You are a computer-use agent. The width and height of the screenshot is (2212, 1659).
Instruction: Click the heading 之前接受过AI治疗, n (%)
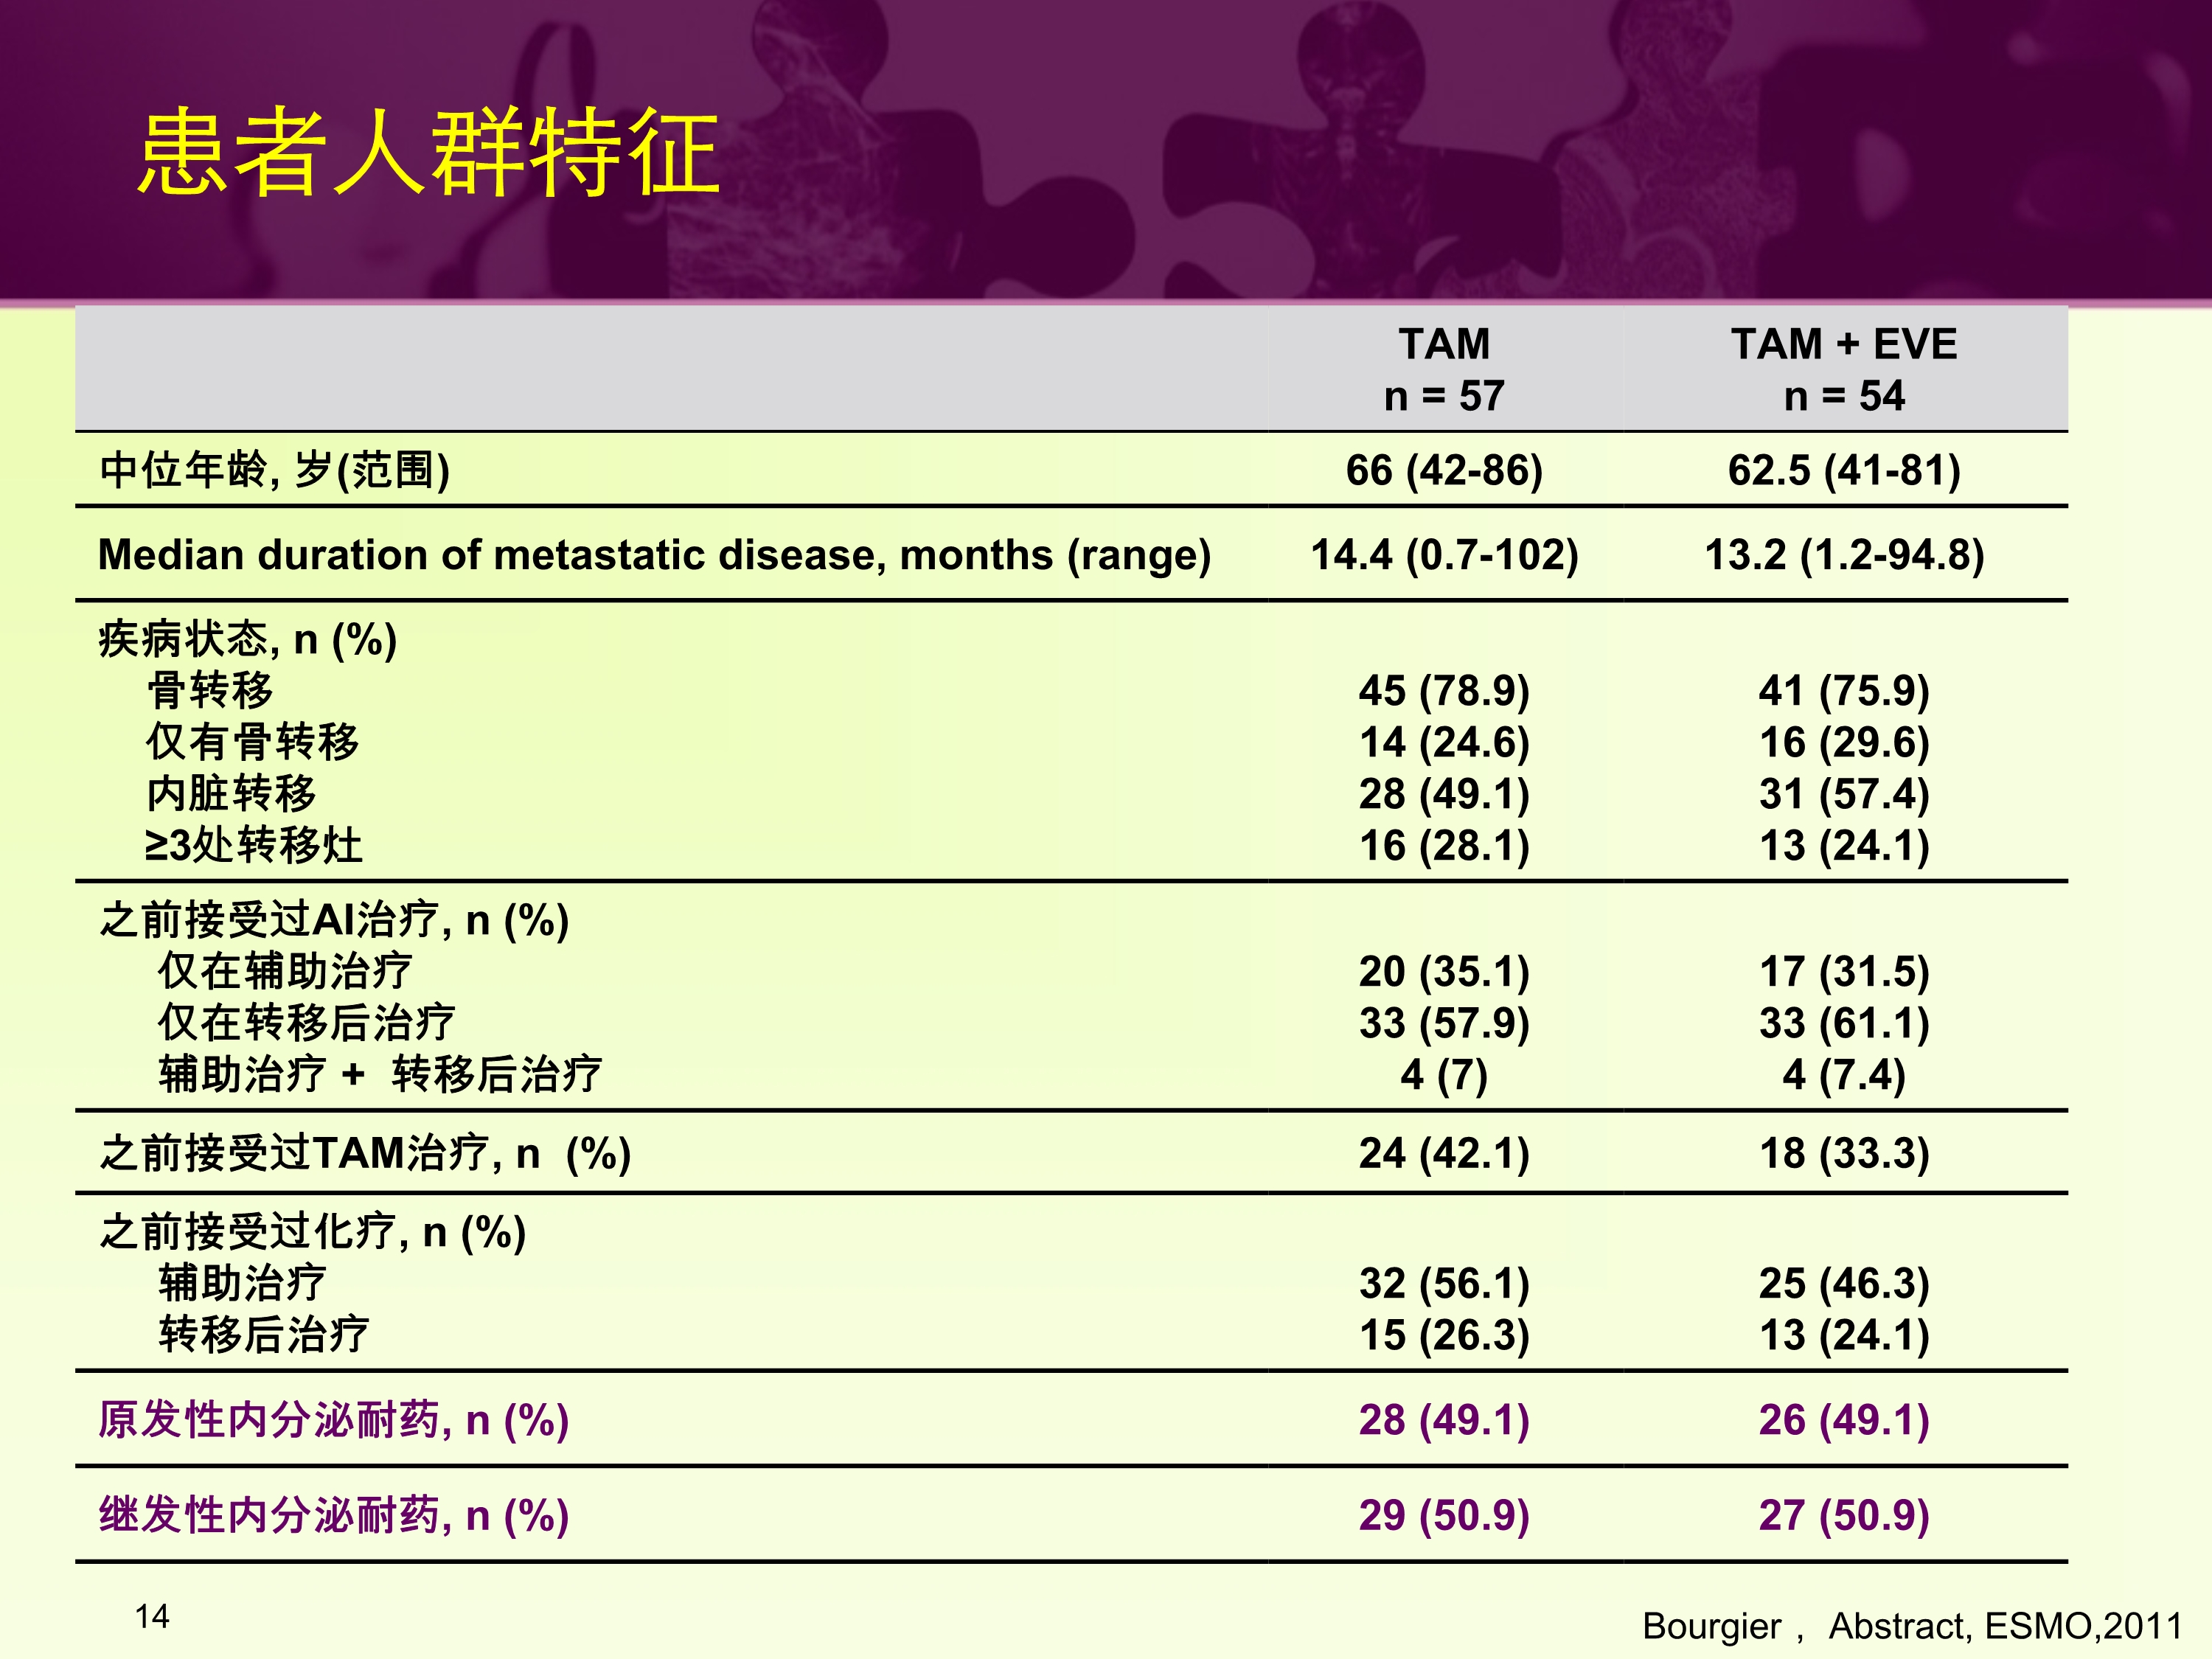[334, 920]
